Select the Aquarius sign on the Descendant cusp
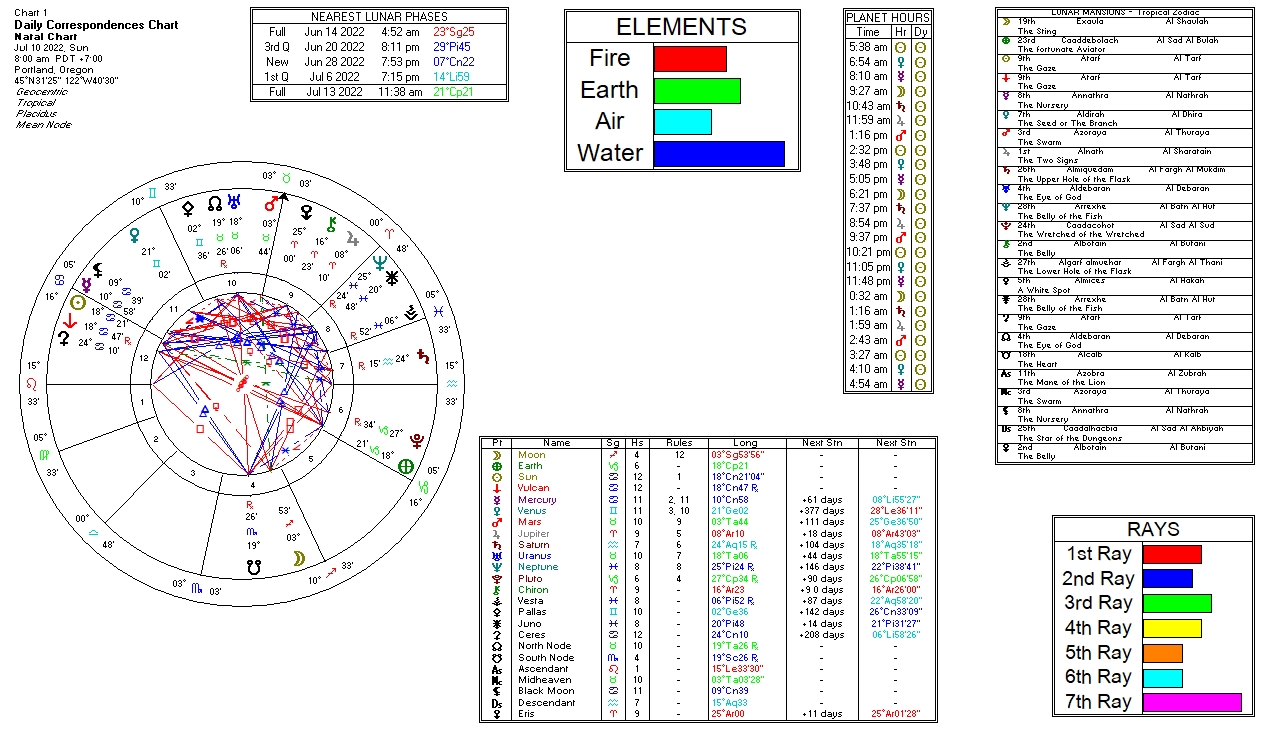Screen dimensions: 1267x741 (452, 384)
